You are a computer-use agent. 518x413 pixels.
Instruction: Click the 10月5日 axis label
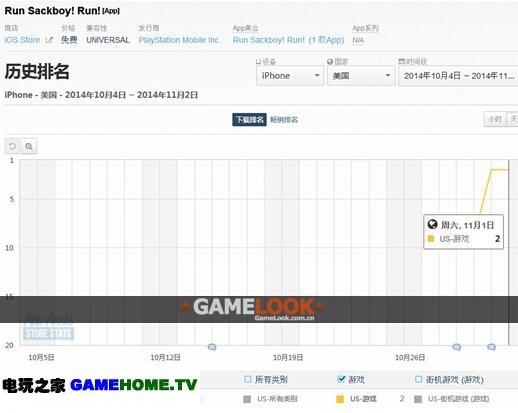41,358
